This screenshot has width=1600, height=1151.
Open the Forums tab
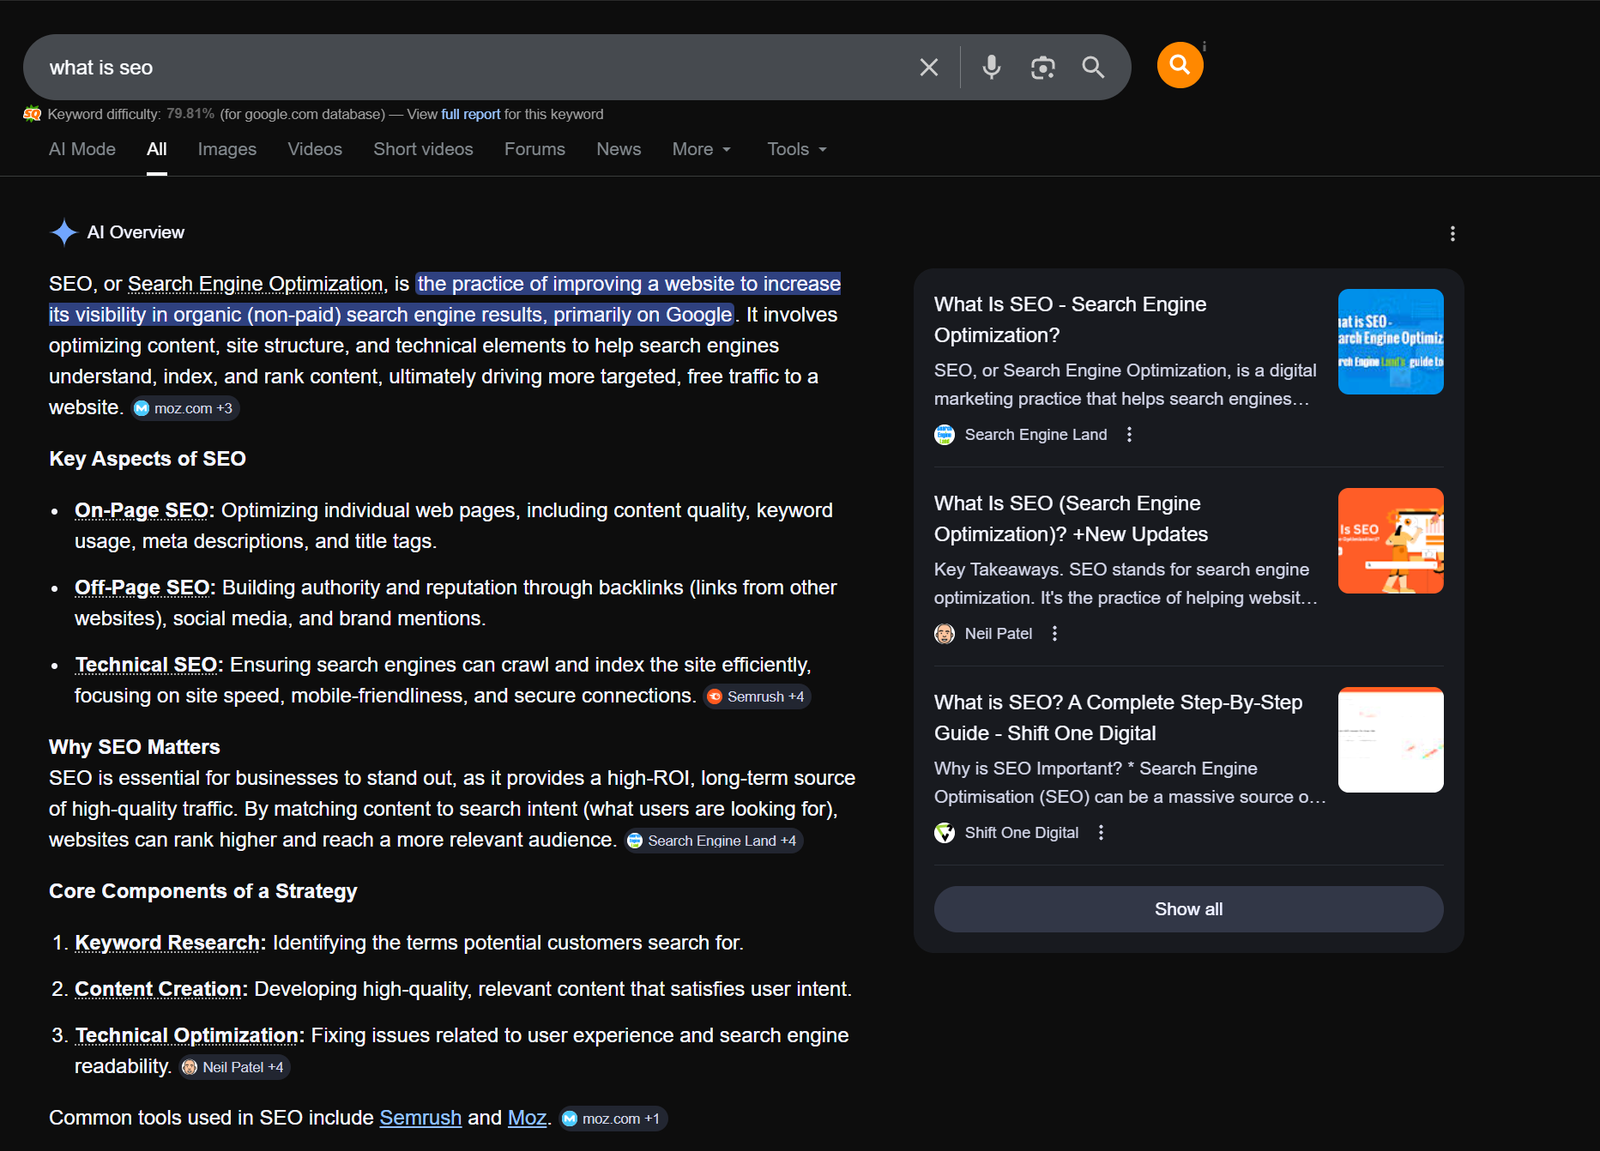coord(535,149)
